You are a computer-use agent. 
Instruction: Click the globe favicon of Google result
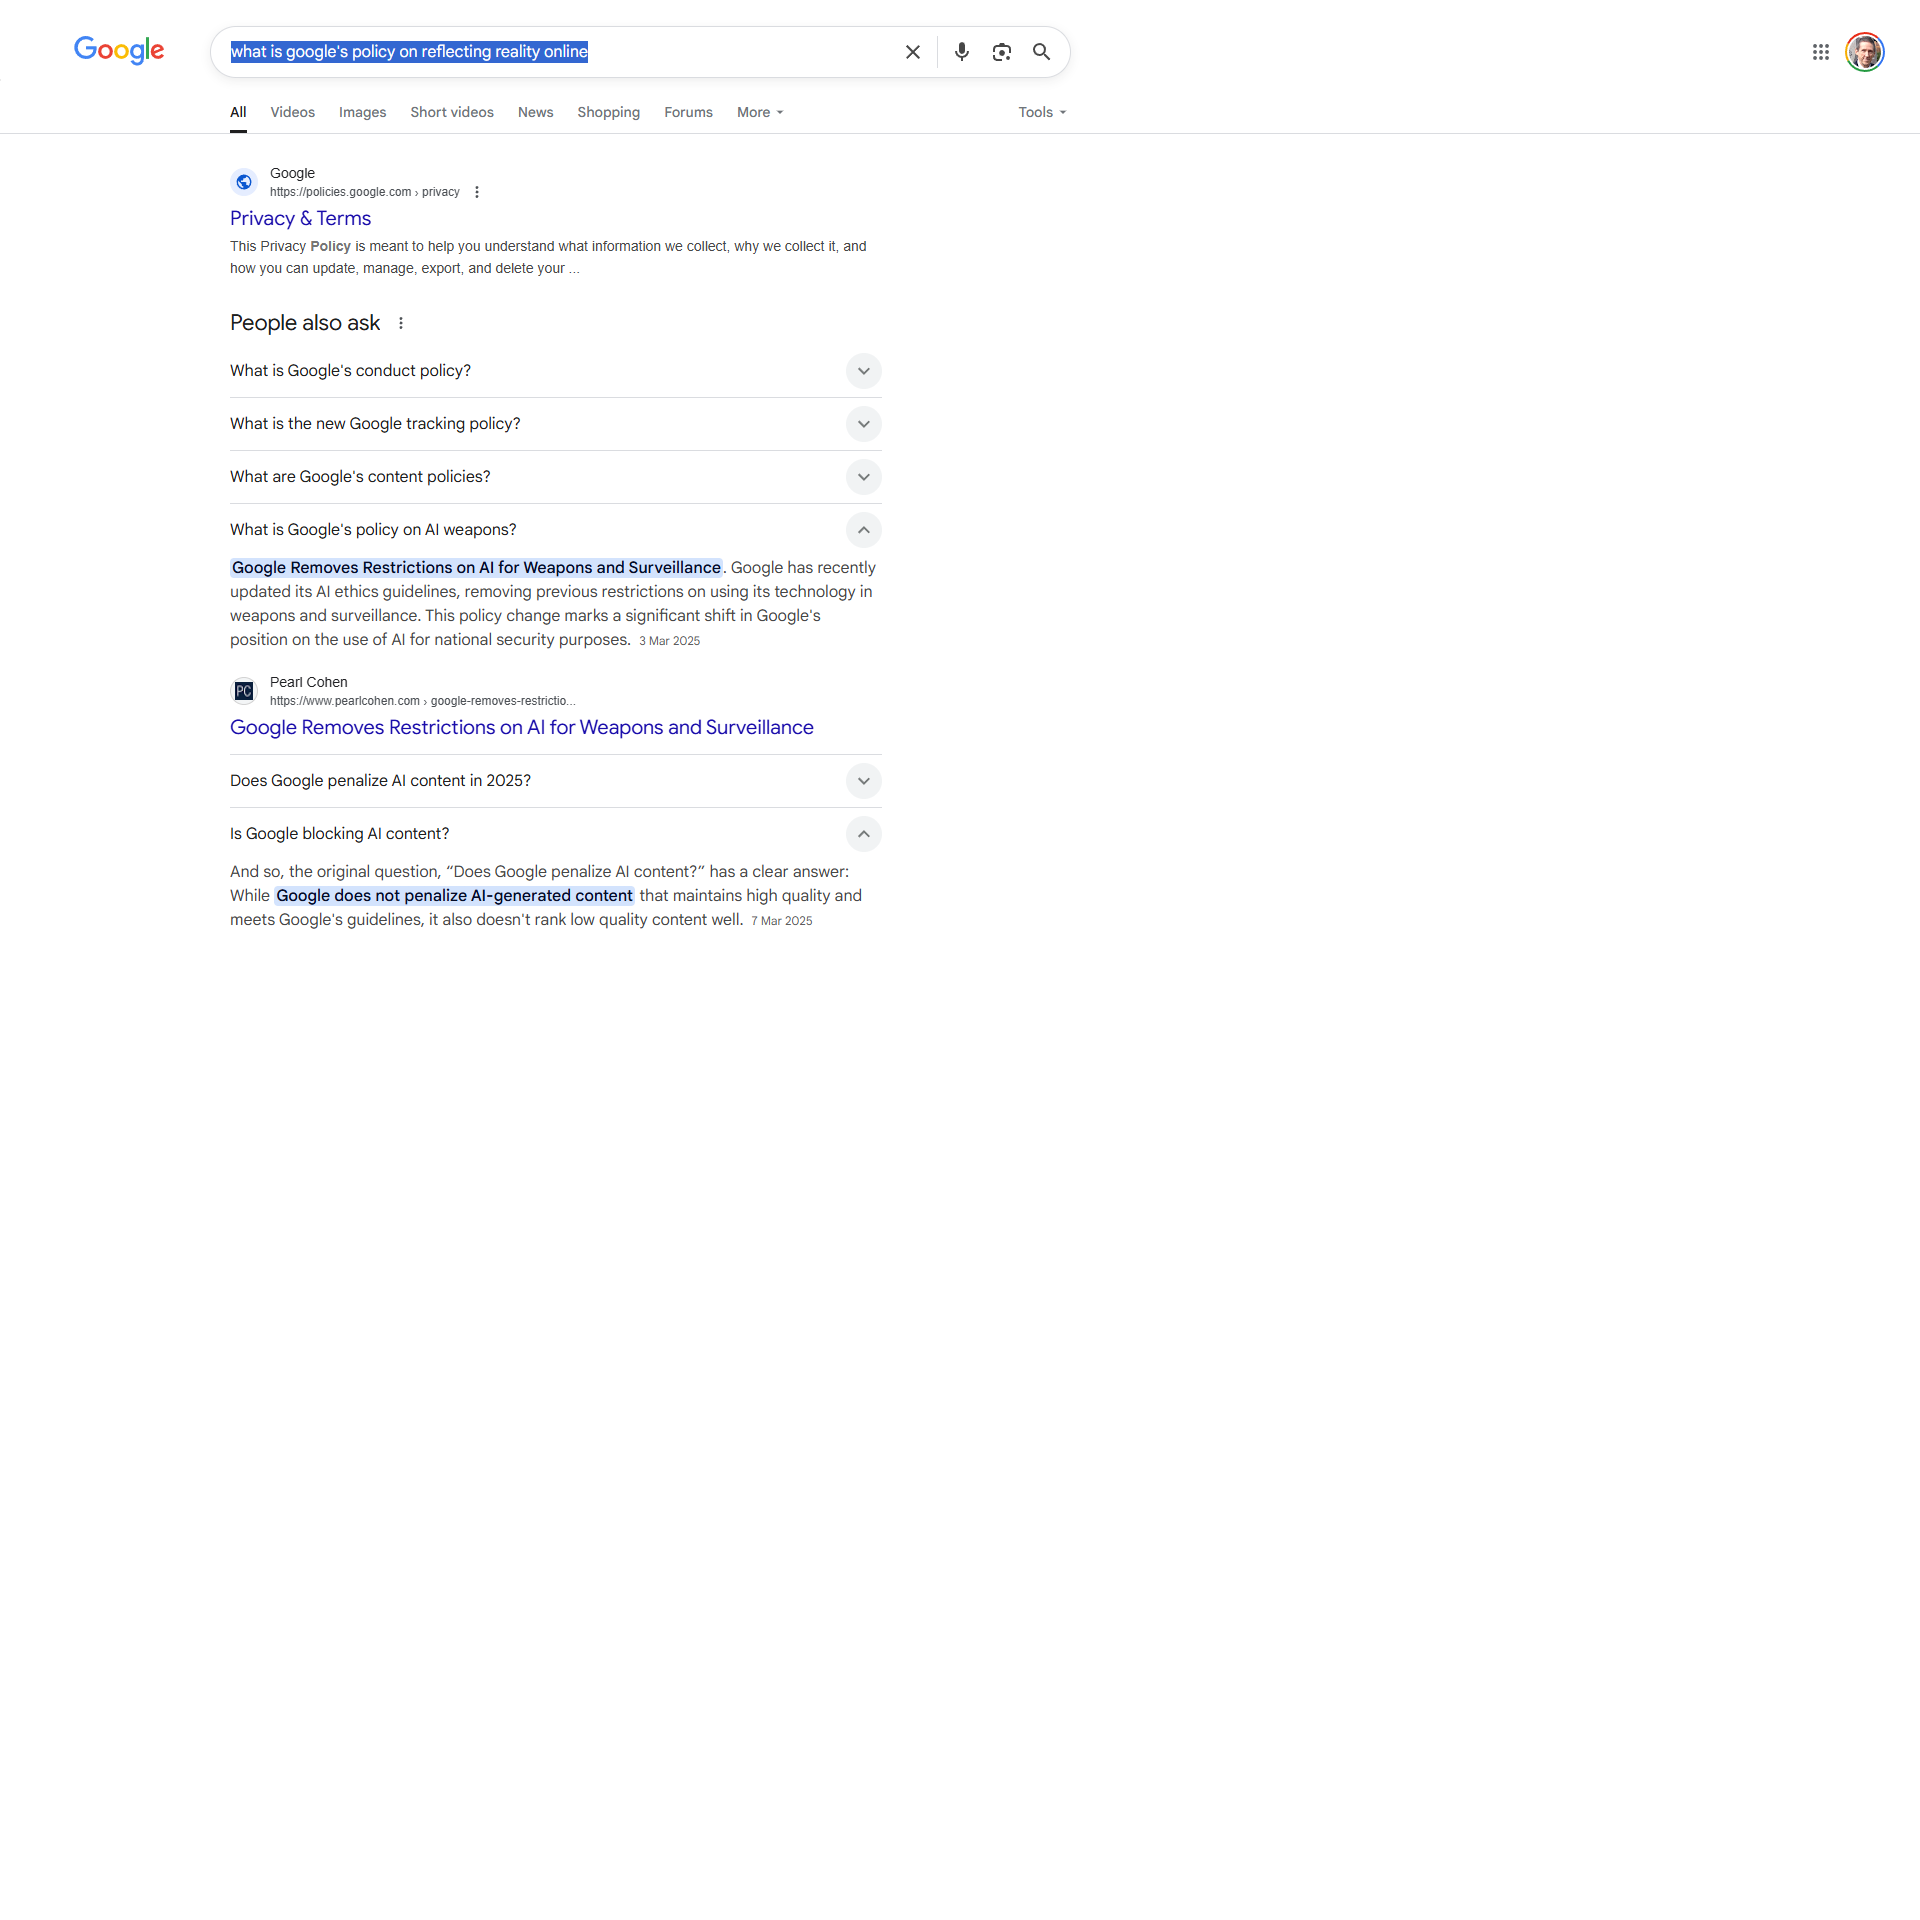[244, 182]
